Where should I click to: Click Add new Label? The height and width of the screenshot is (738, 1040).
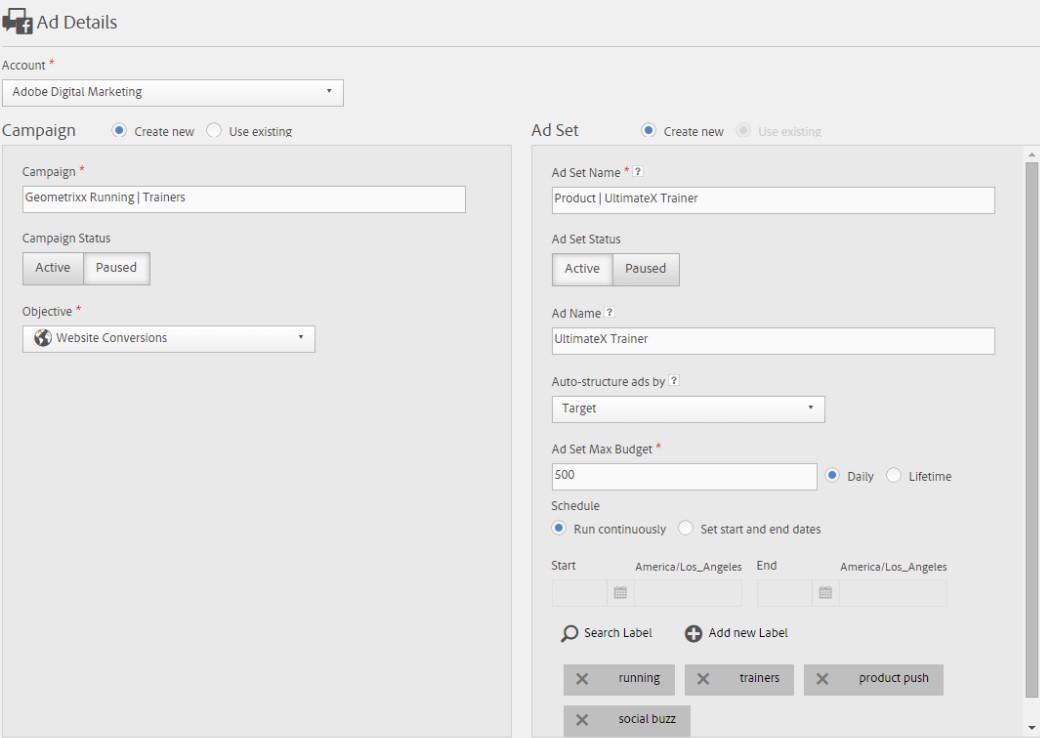coord(736,633)
